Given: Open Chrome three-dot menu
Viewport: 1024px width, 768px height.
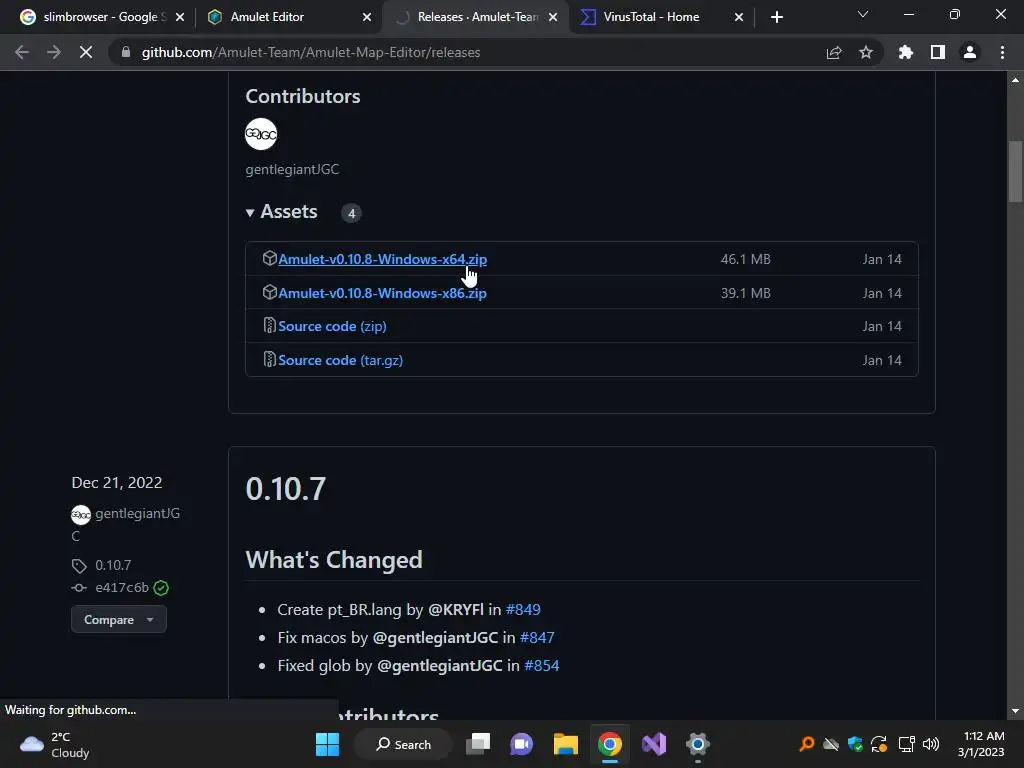Looking at the screenshot, I should tap(1002, 52).
